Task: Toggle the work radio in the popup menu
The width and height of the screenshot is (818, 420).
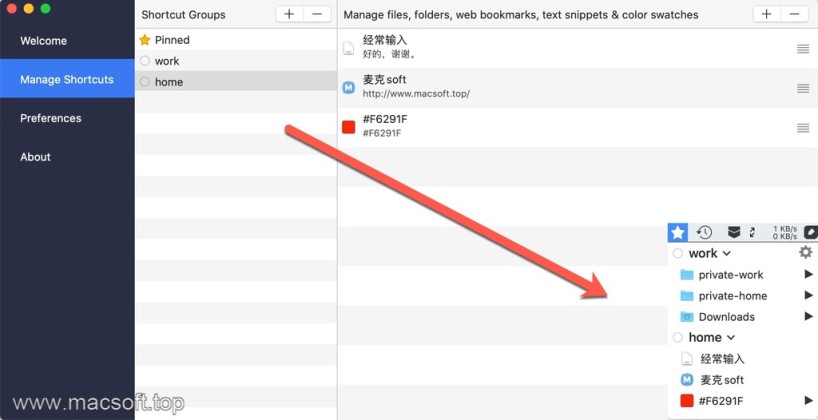Action: click(x=678, y=254)
